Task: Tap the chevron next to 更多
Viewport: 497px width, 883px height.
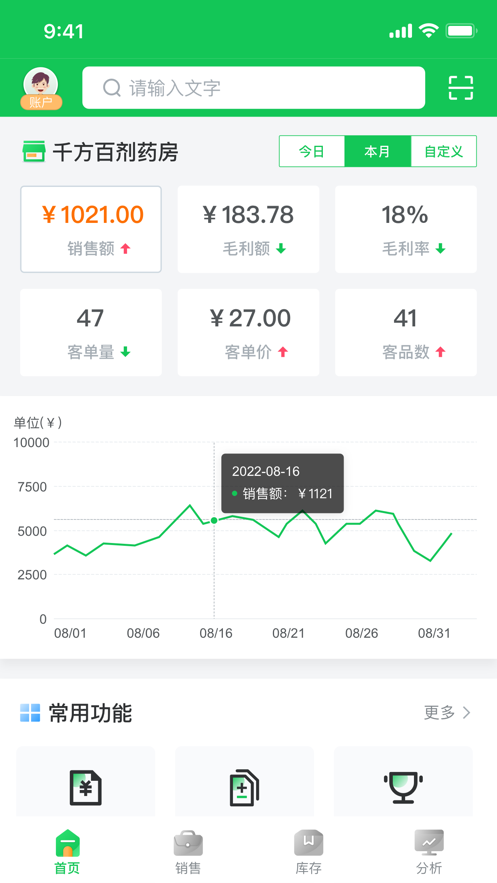Action: 466,713
